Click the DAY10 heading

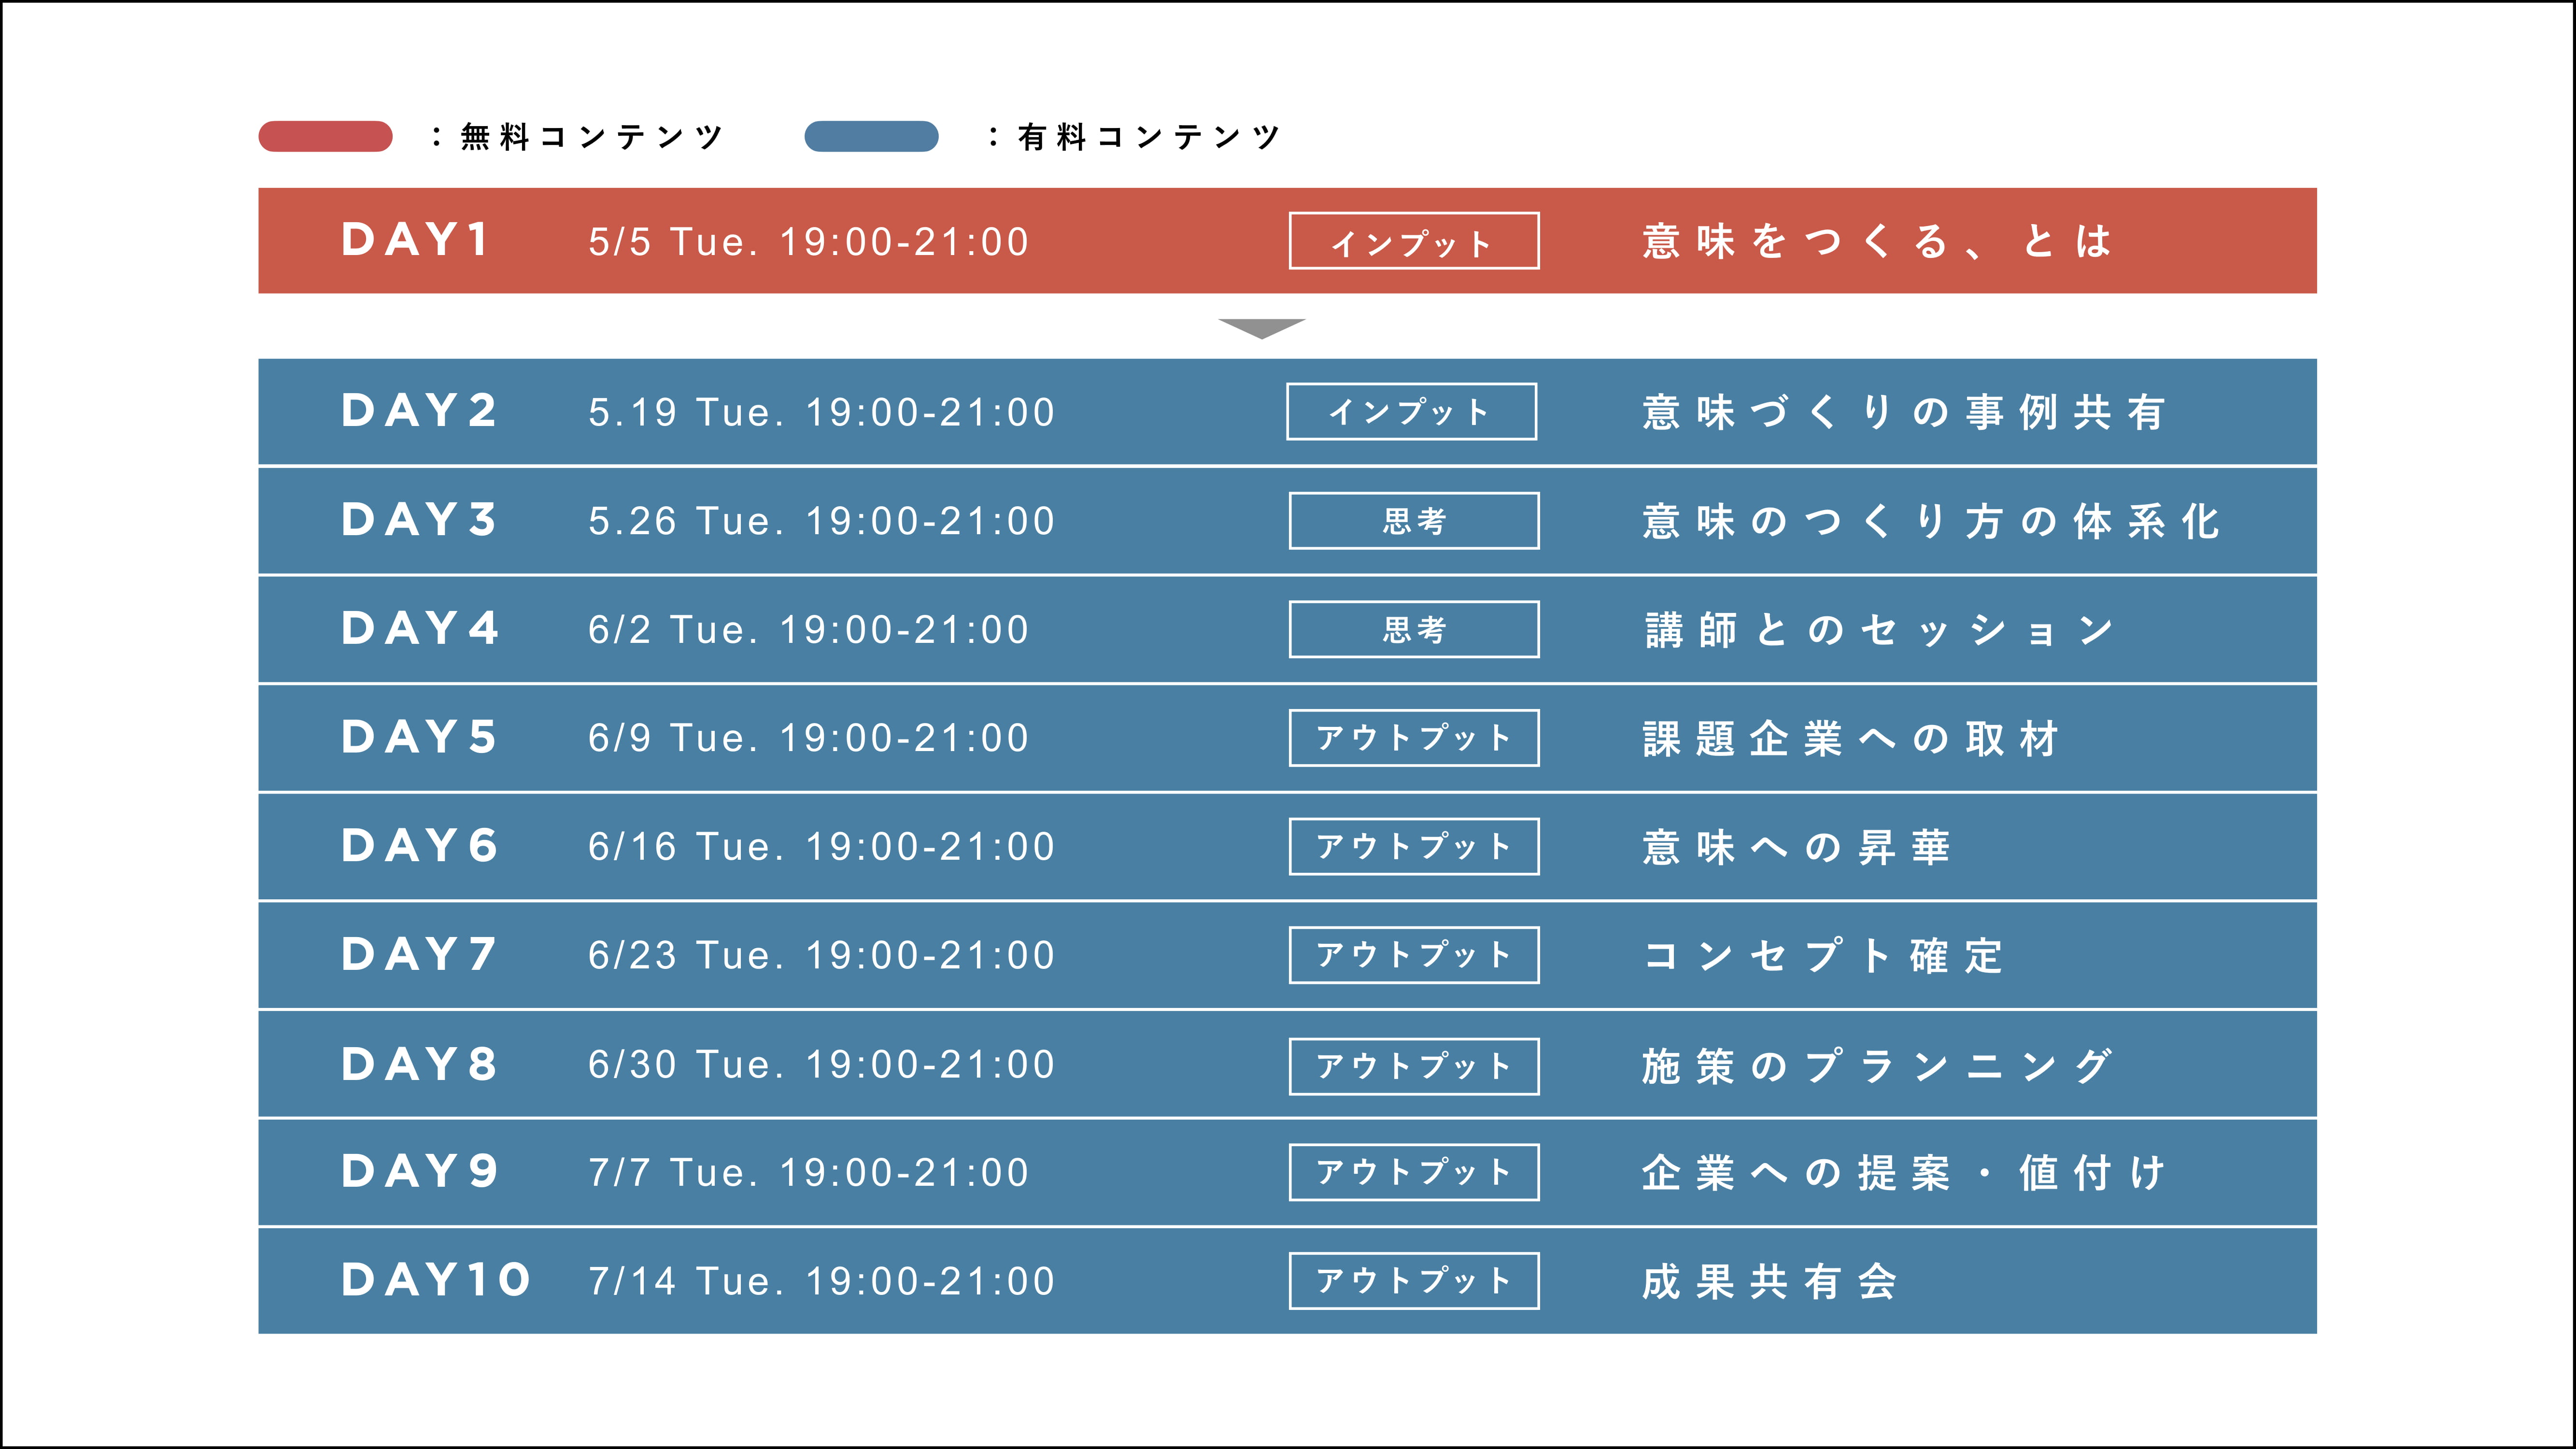[x=436, y=1280]
